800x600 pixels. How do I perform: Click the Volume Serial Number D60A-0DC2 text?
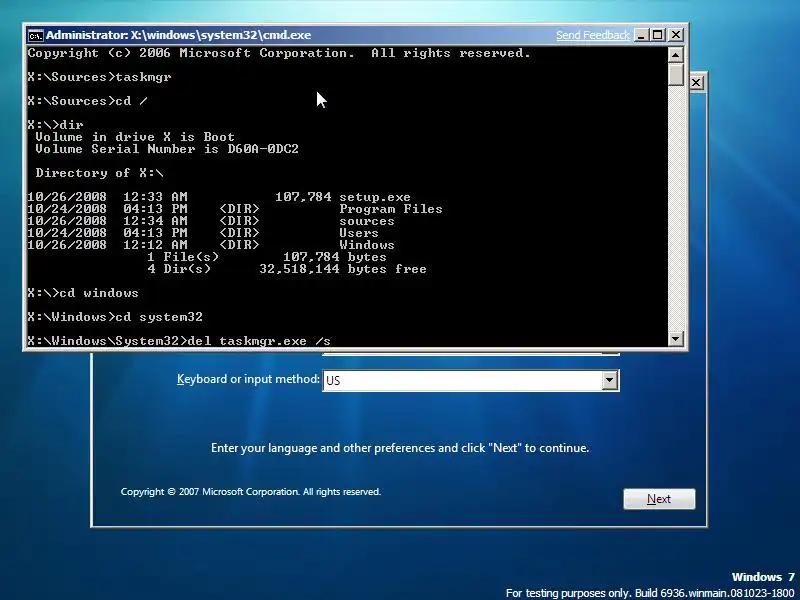click(x=167, y=149)
